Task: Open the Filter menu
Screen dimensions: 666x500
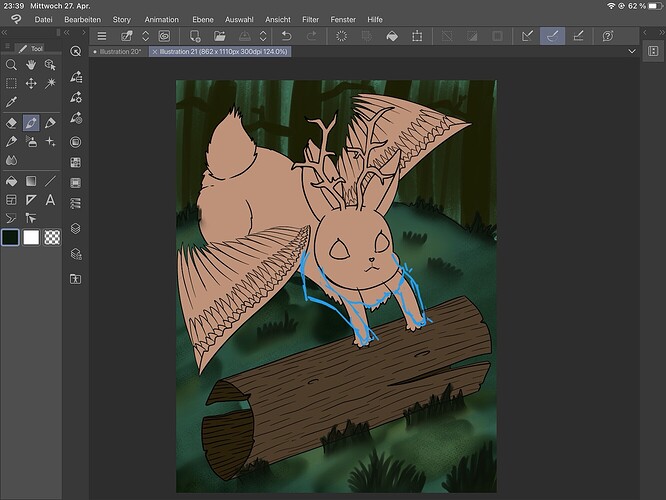Action: (x=310, y=19)
